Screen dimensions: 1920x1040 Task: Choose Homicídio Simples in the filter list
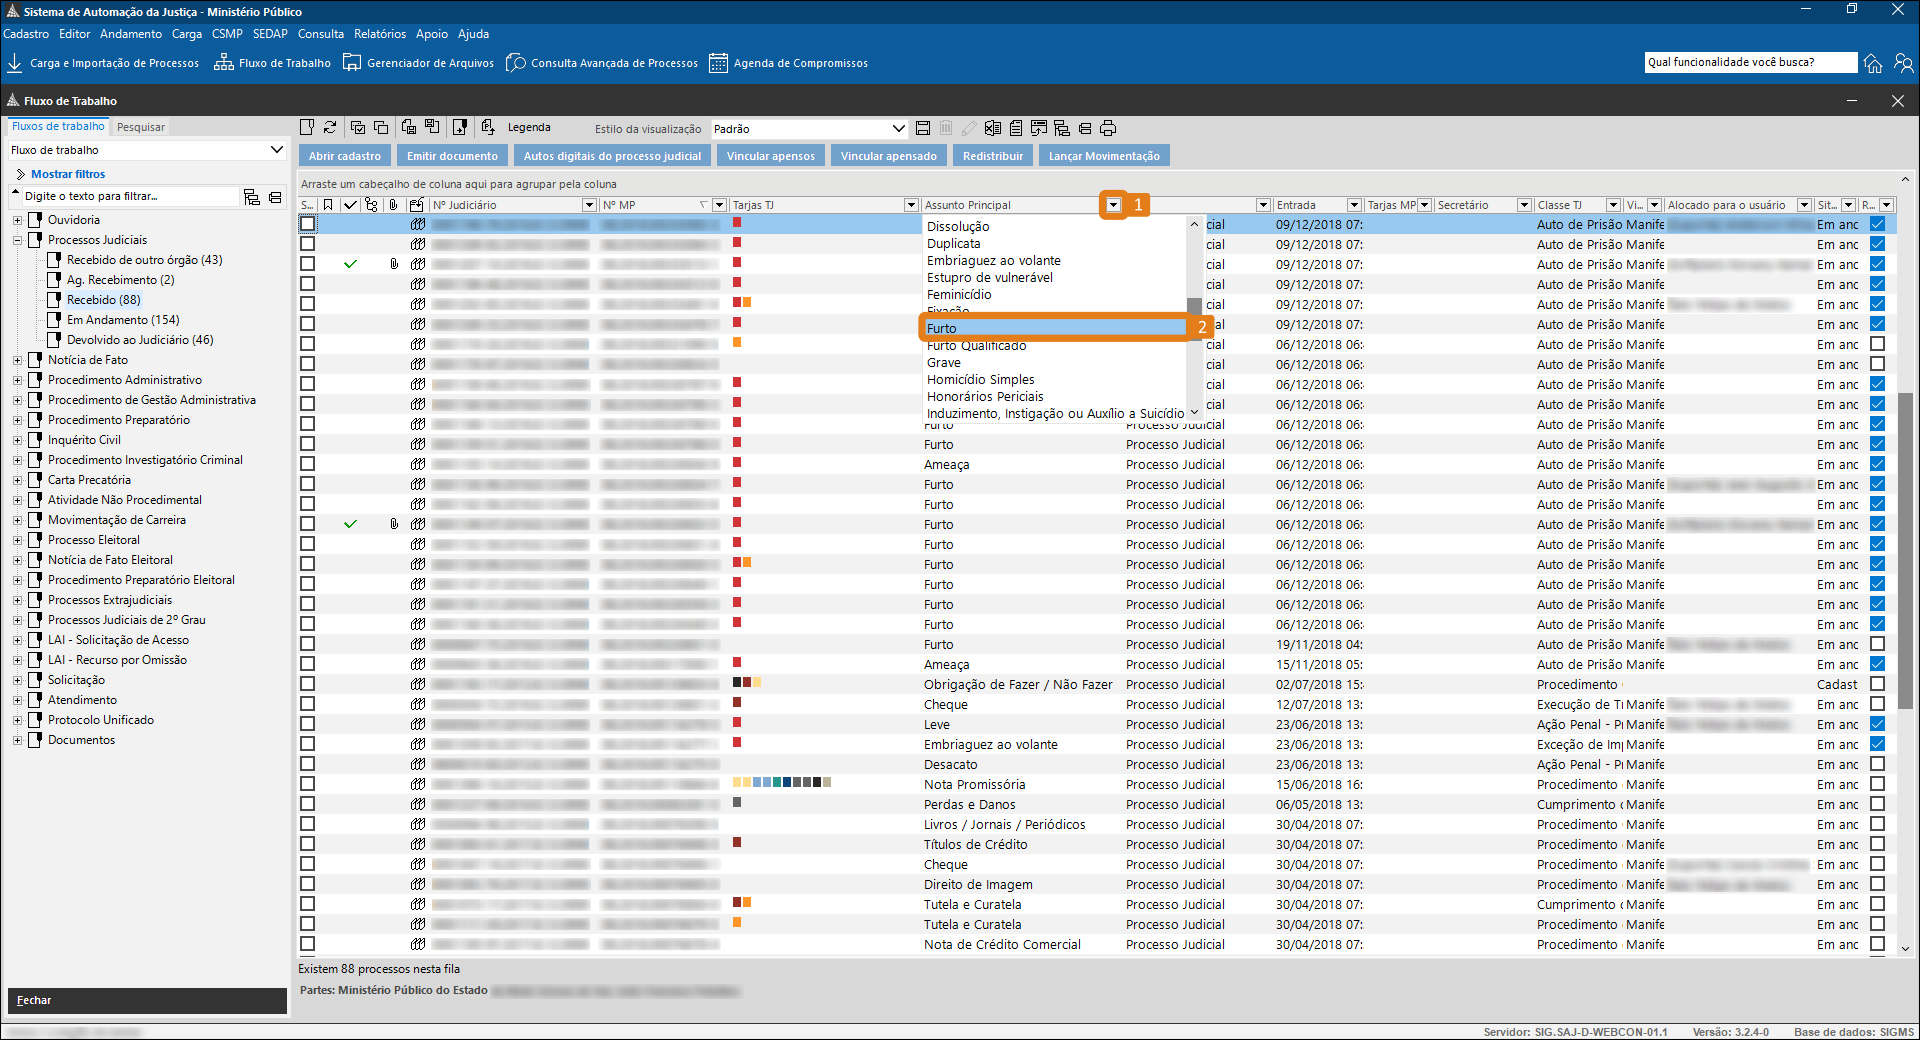click(981, 380)
